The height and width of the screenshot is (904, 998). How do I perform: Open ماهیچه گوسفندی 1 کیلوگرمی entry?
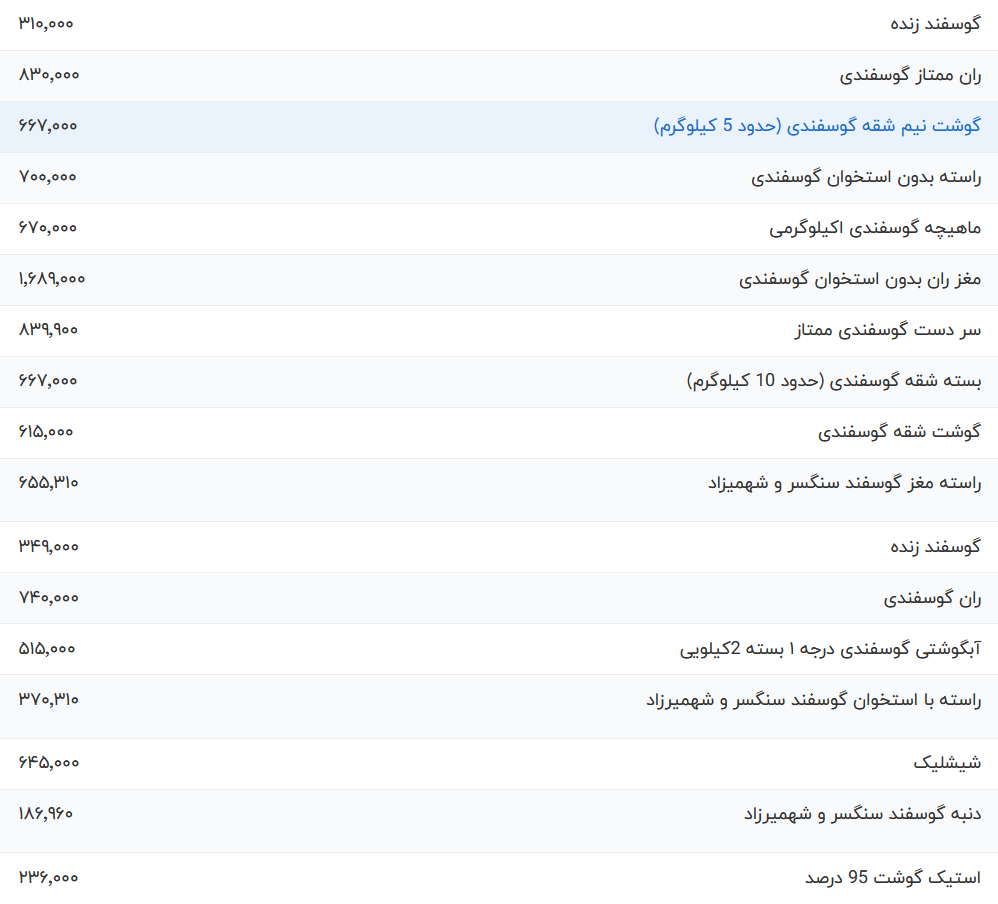coord(875,228)
